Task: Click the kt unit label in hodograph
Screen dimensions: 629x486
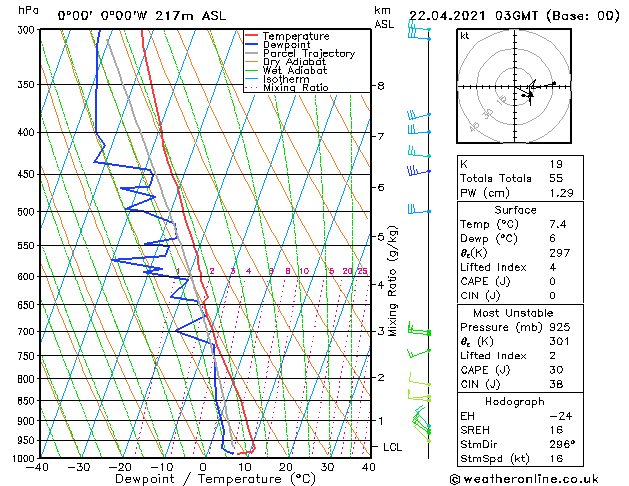Action: 465,36
